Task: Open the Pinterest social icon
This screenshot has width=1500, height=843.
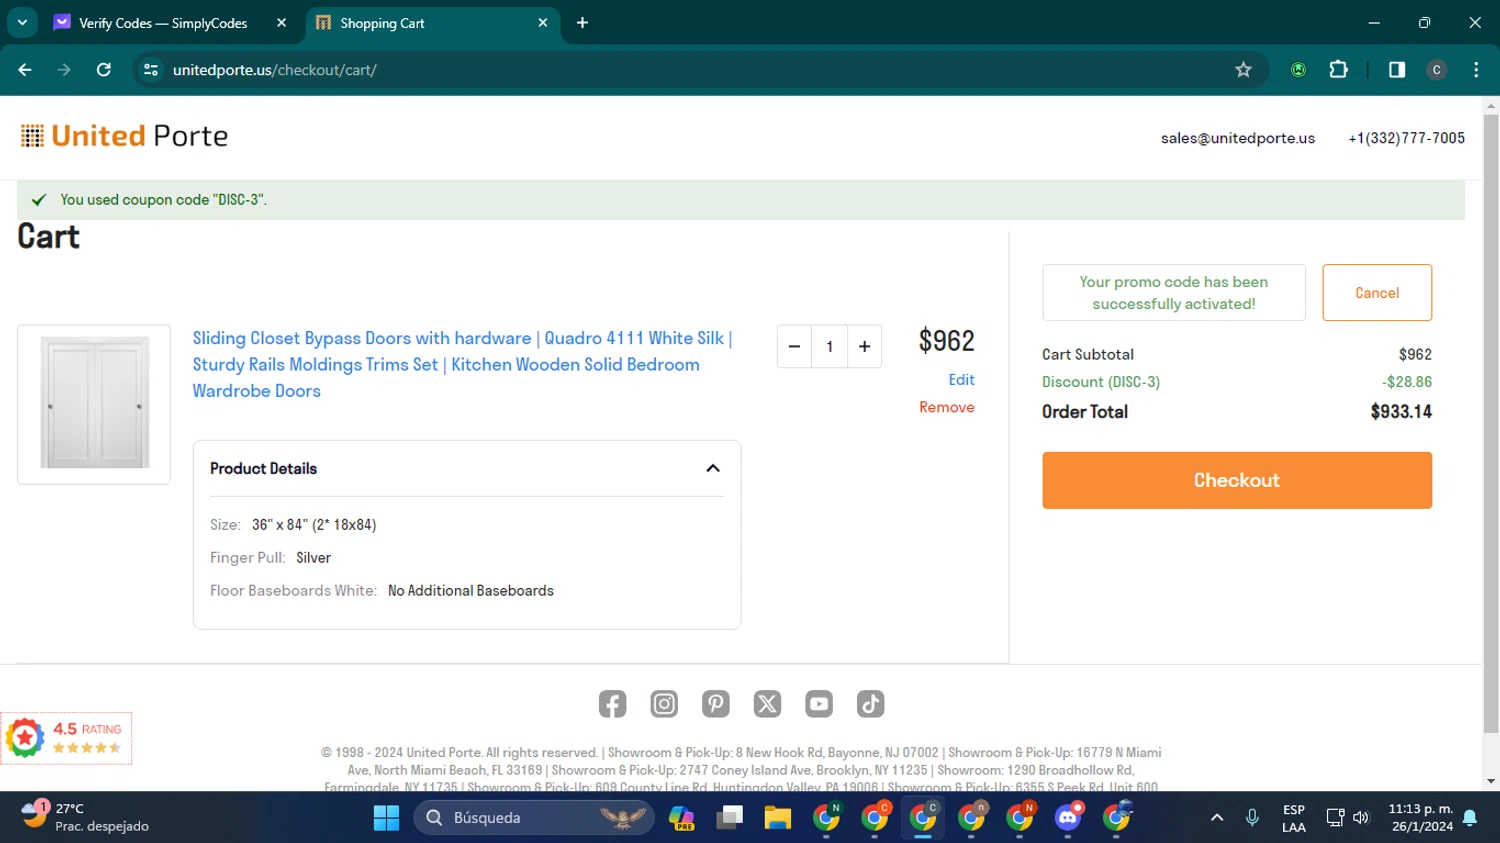Action: (x=716, y=704)
